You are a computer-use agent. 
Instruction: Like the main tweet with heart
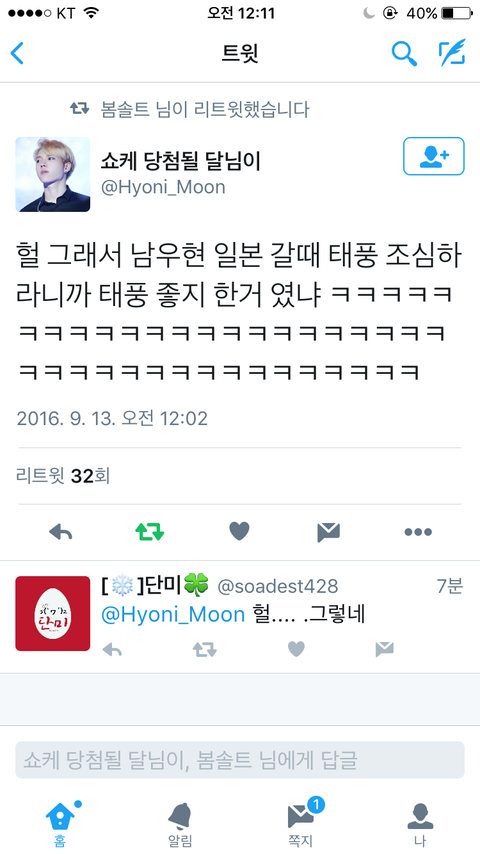(x=239, y=531)
